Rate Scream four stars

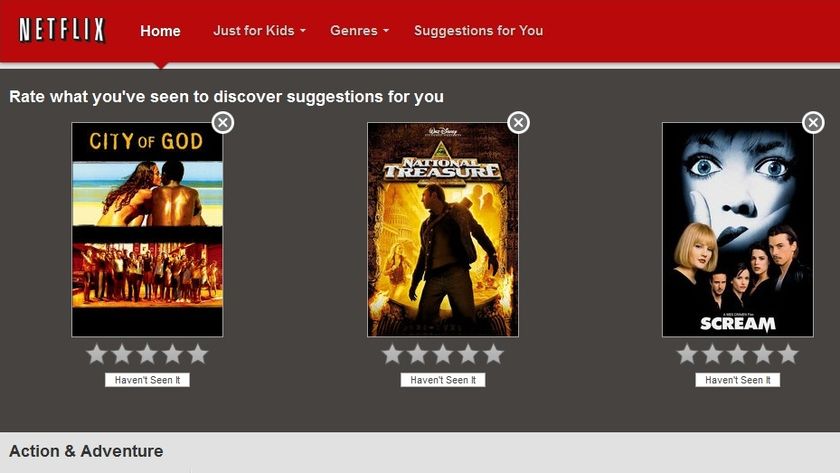click(x=763, y=354)
